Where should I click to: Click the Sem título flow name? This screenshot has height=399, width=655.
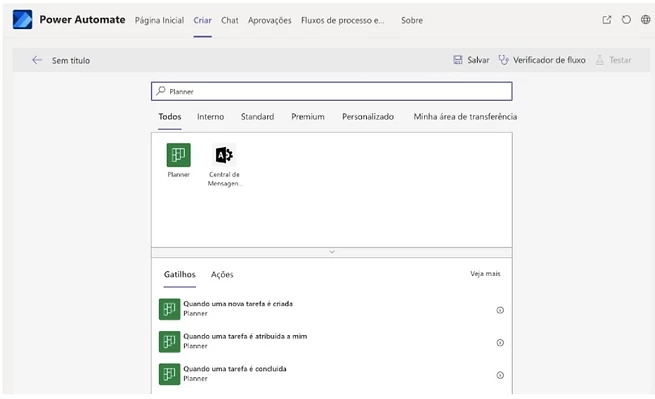(71, 61)
